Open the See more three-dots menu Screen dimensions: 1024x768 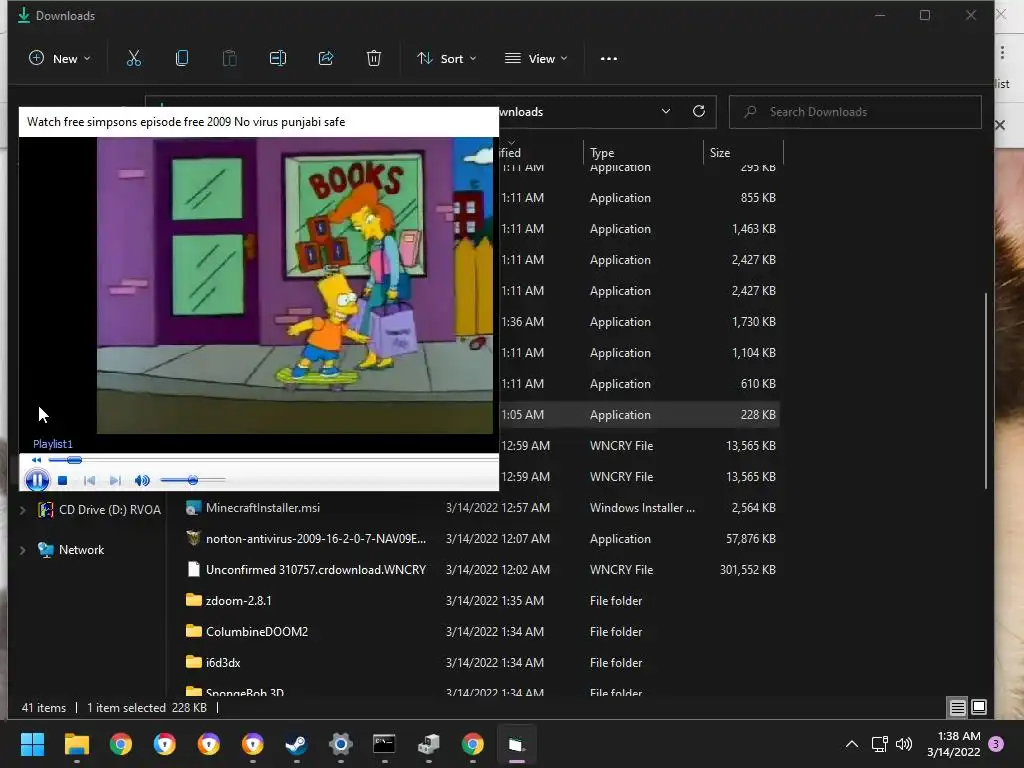pos(609,58)
